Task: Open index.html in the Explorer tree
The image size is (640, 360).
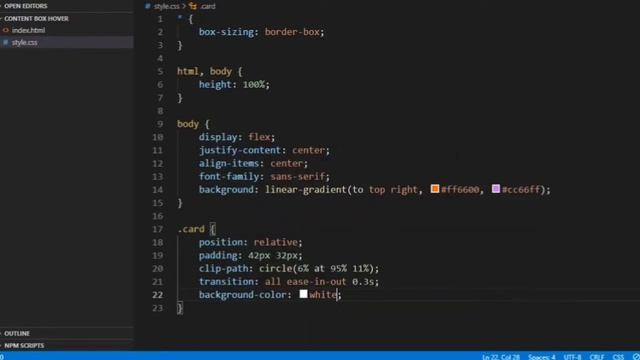Action: [28, 30]
